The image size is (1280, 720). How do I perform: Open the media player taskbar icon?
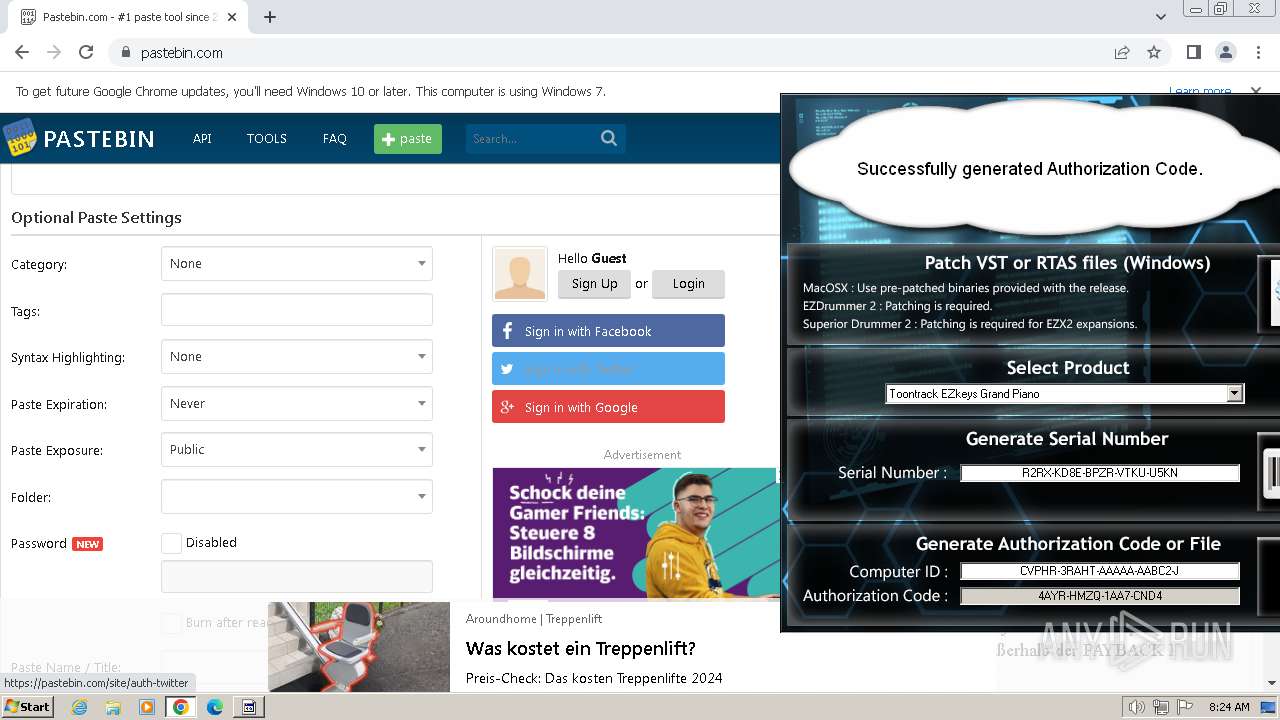click(x=147, y=707)
